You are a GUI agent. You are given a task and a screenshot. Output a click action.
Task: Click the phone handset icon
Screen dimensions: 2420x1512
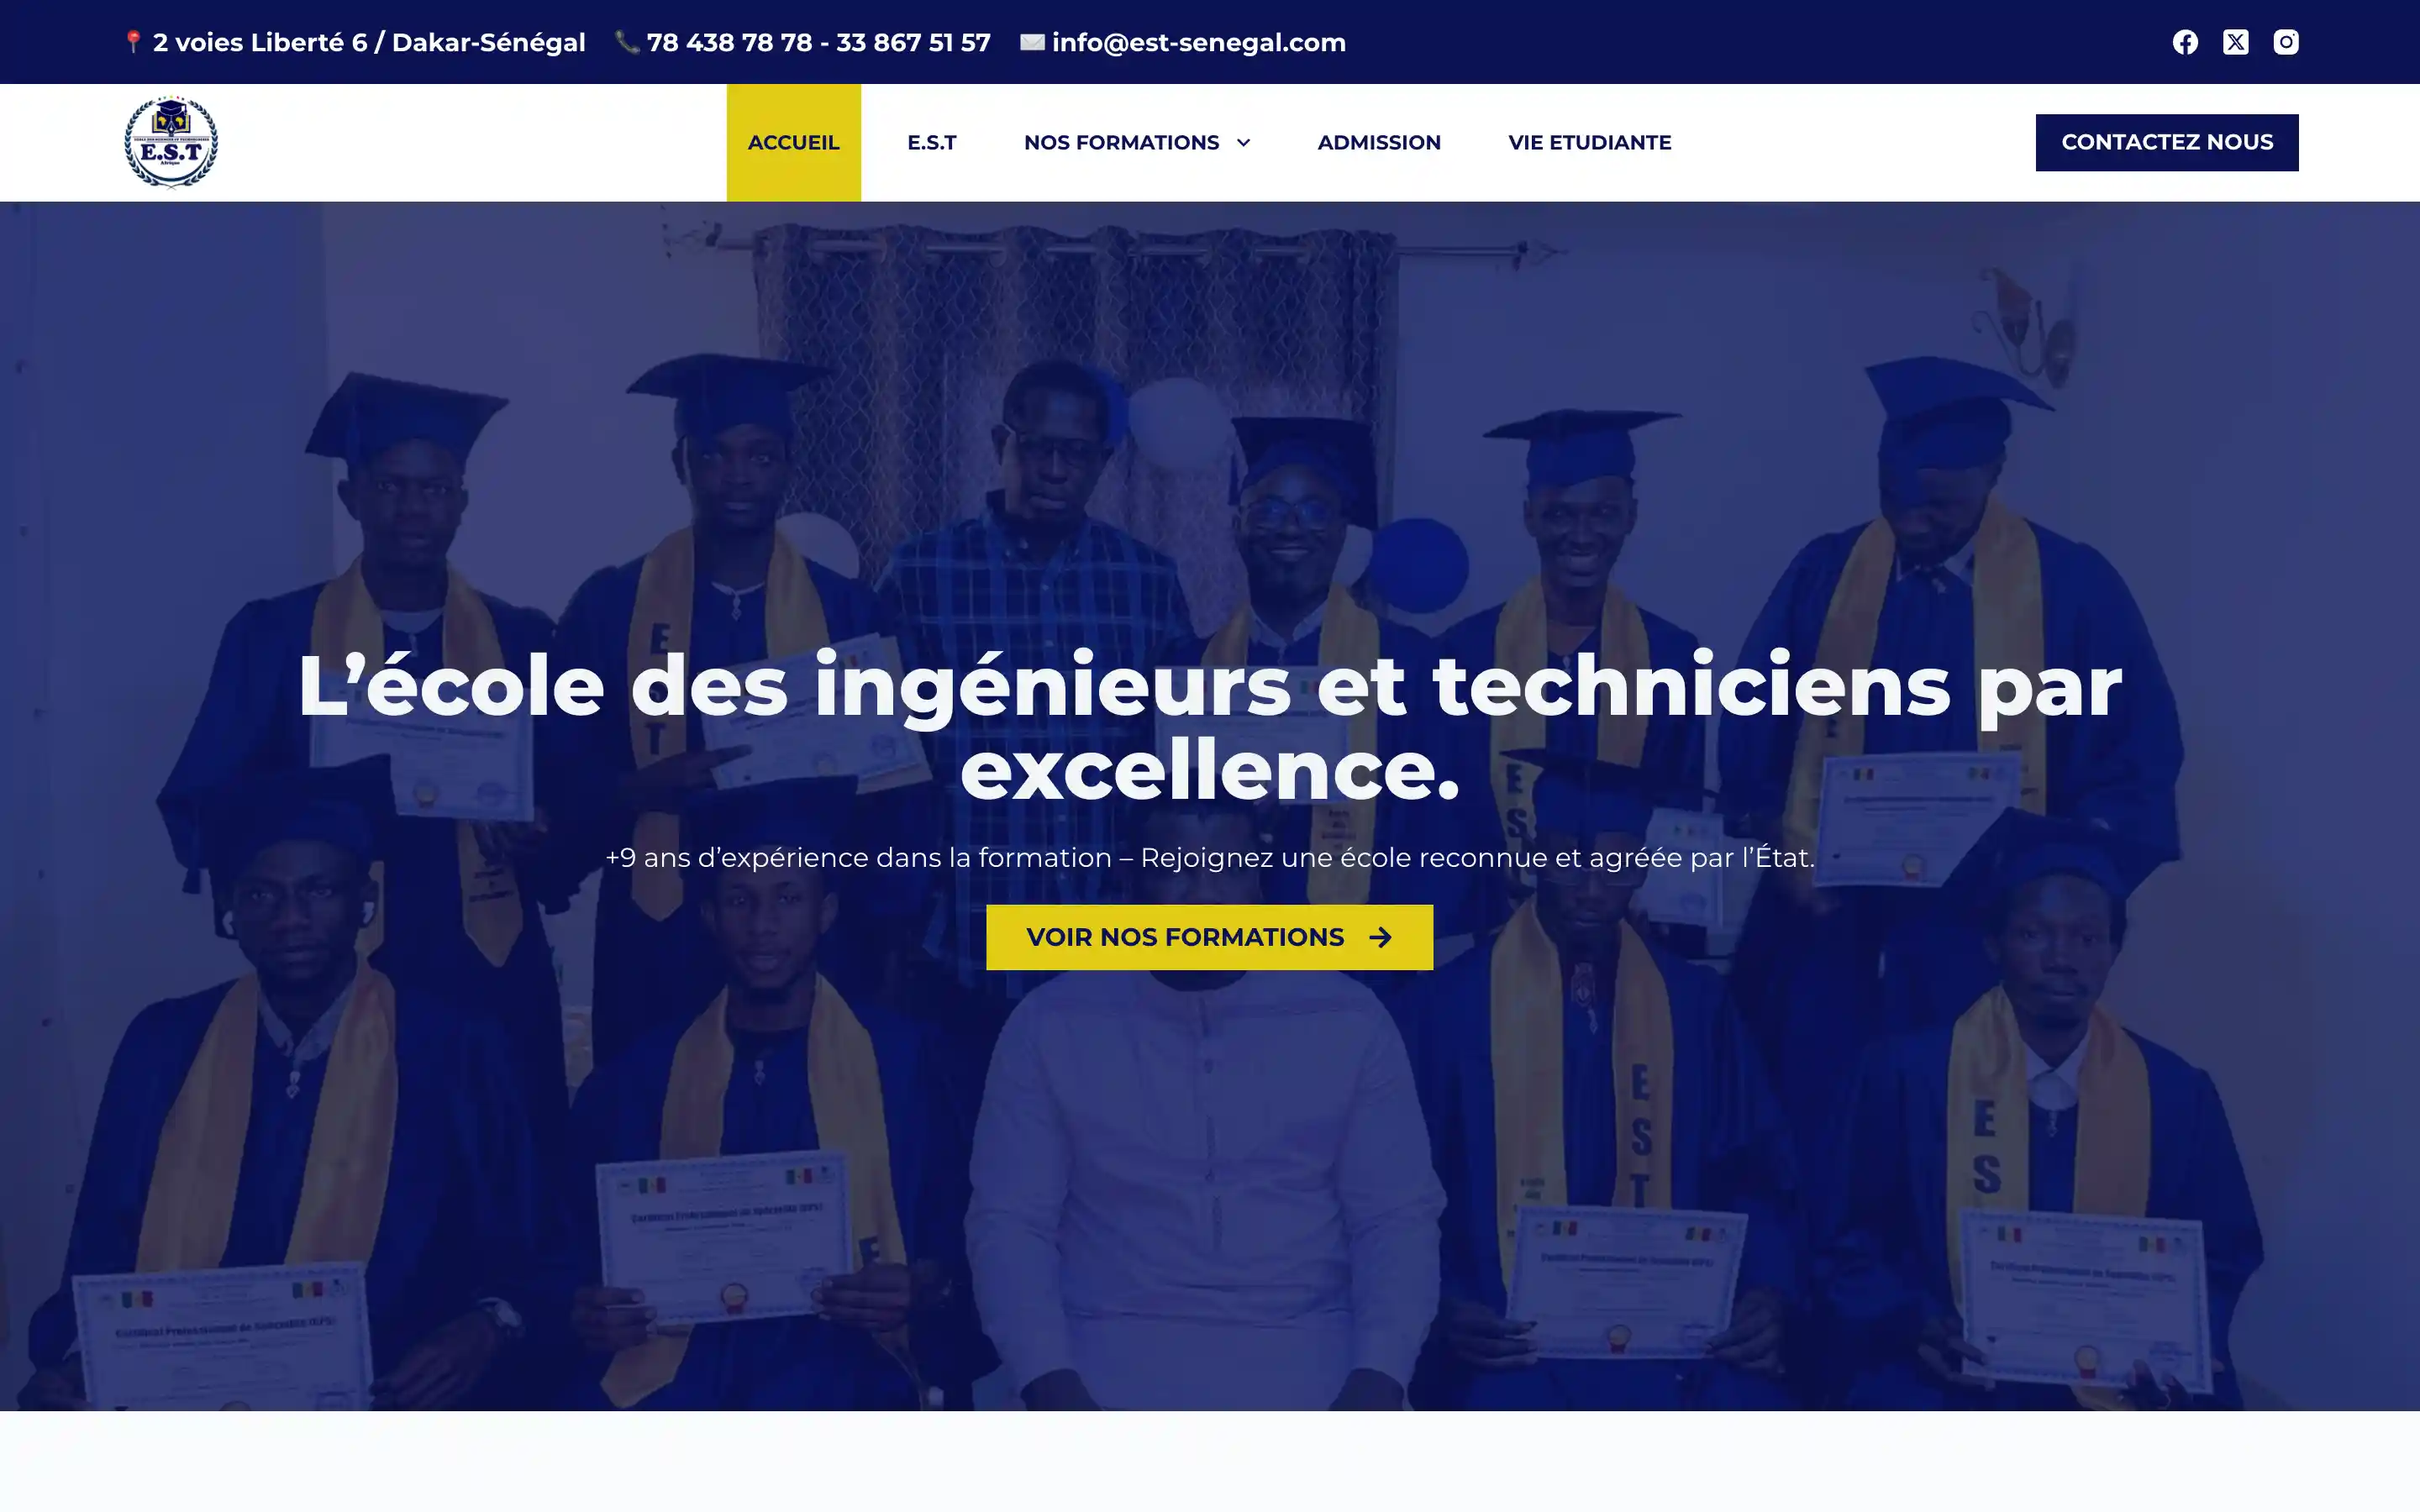point(627,42)
